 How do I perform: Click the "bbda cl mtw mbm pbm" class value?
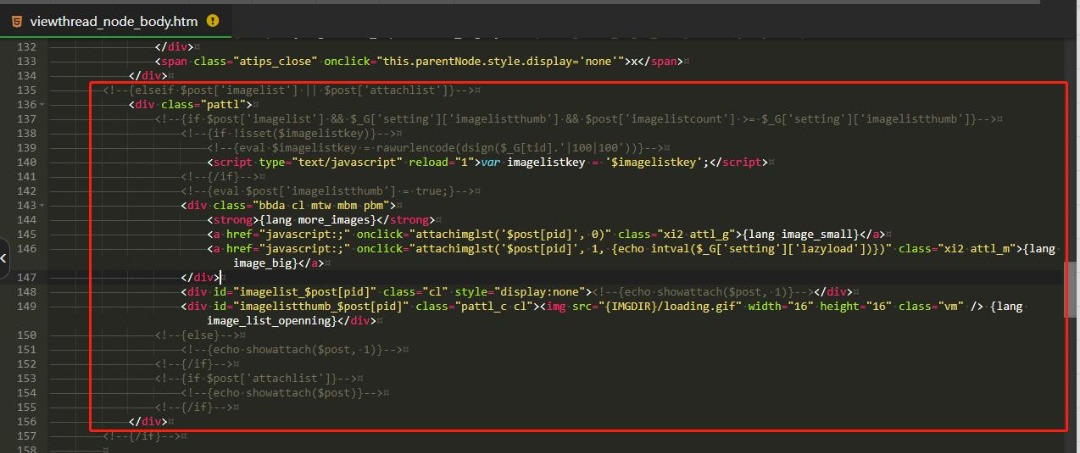(323, 206)
